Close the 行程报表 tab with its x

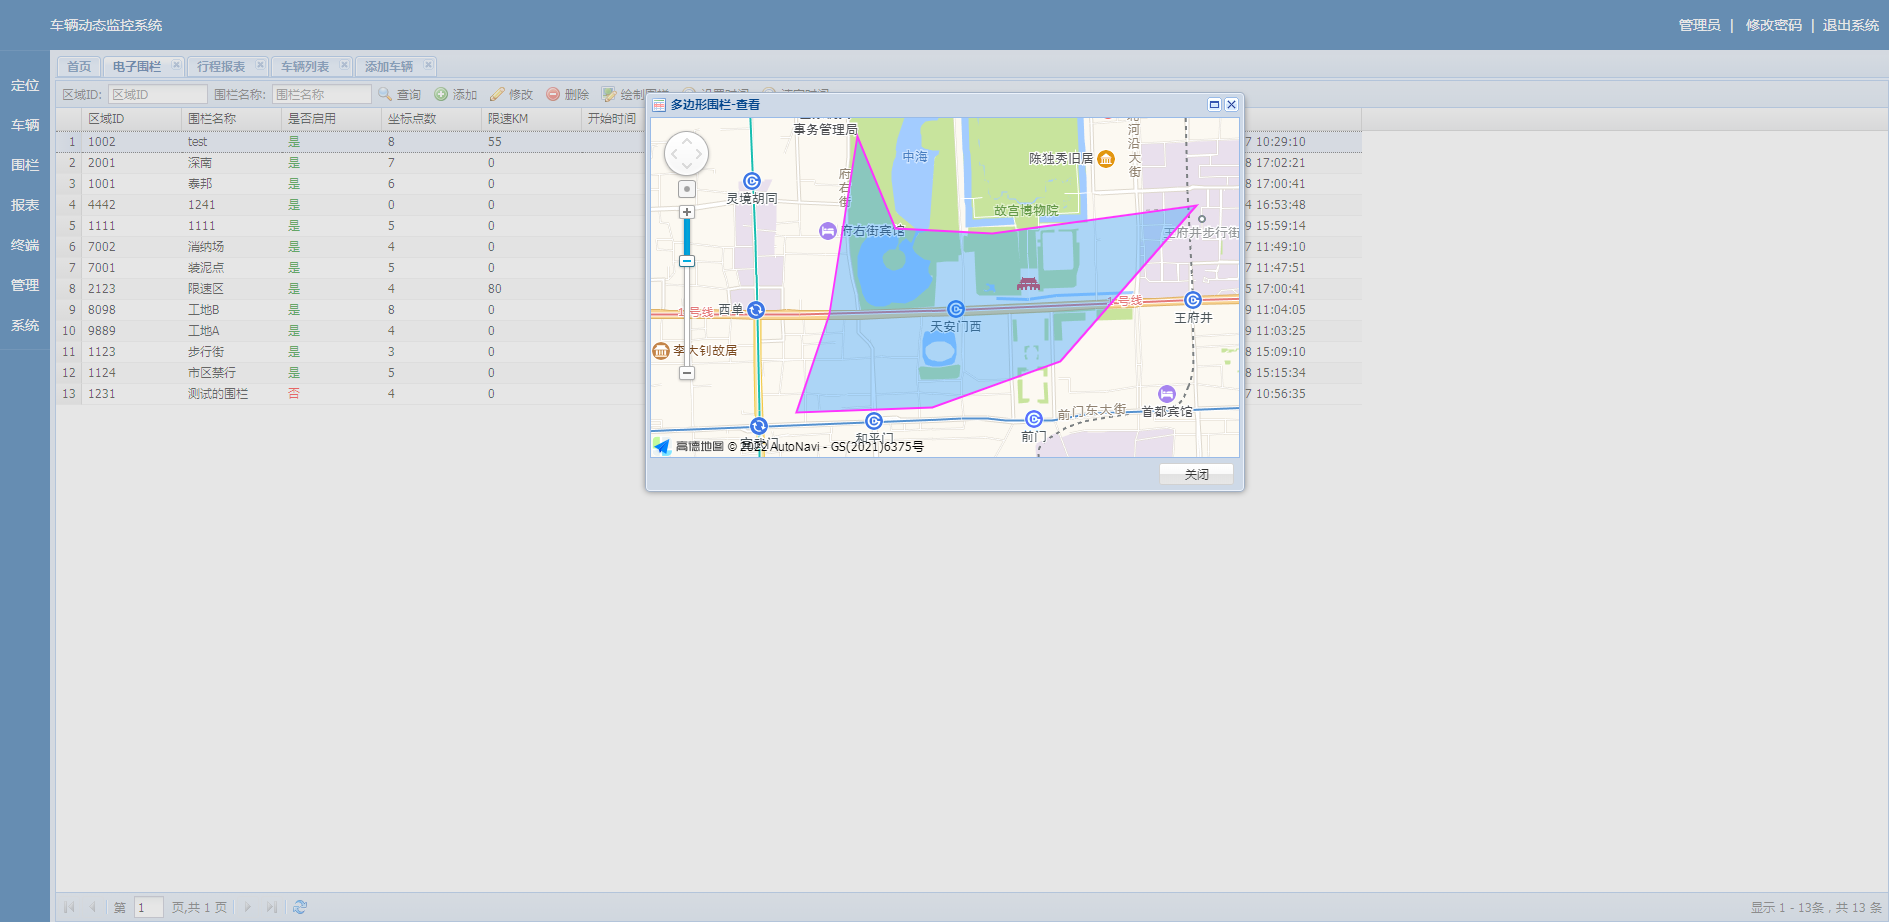click(x=260, y=65)
